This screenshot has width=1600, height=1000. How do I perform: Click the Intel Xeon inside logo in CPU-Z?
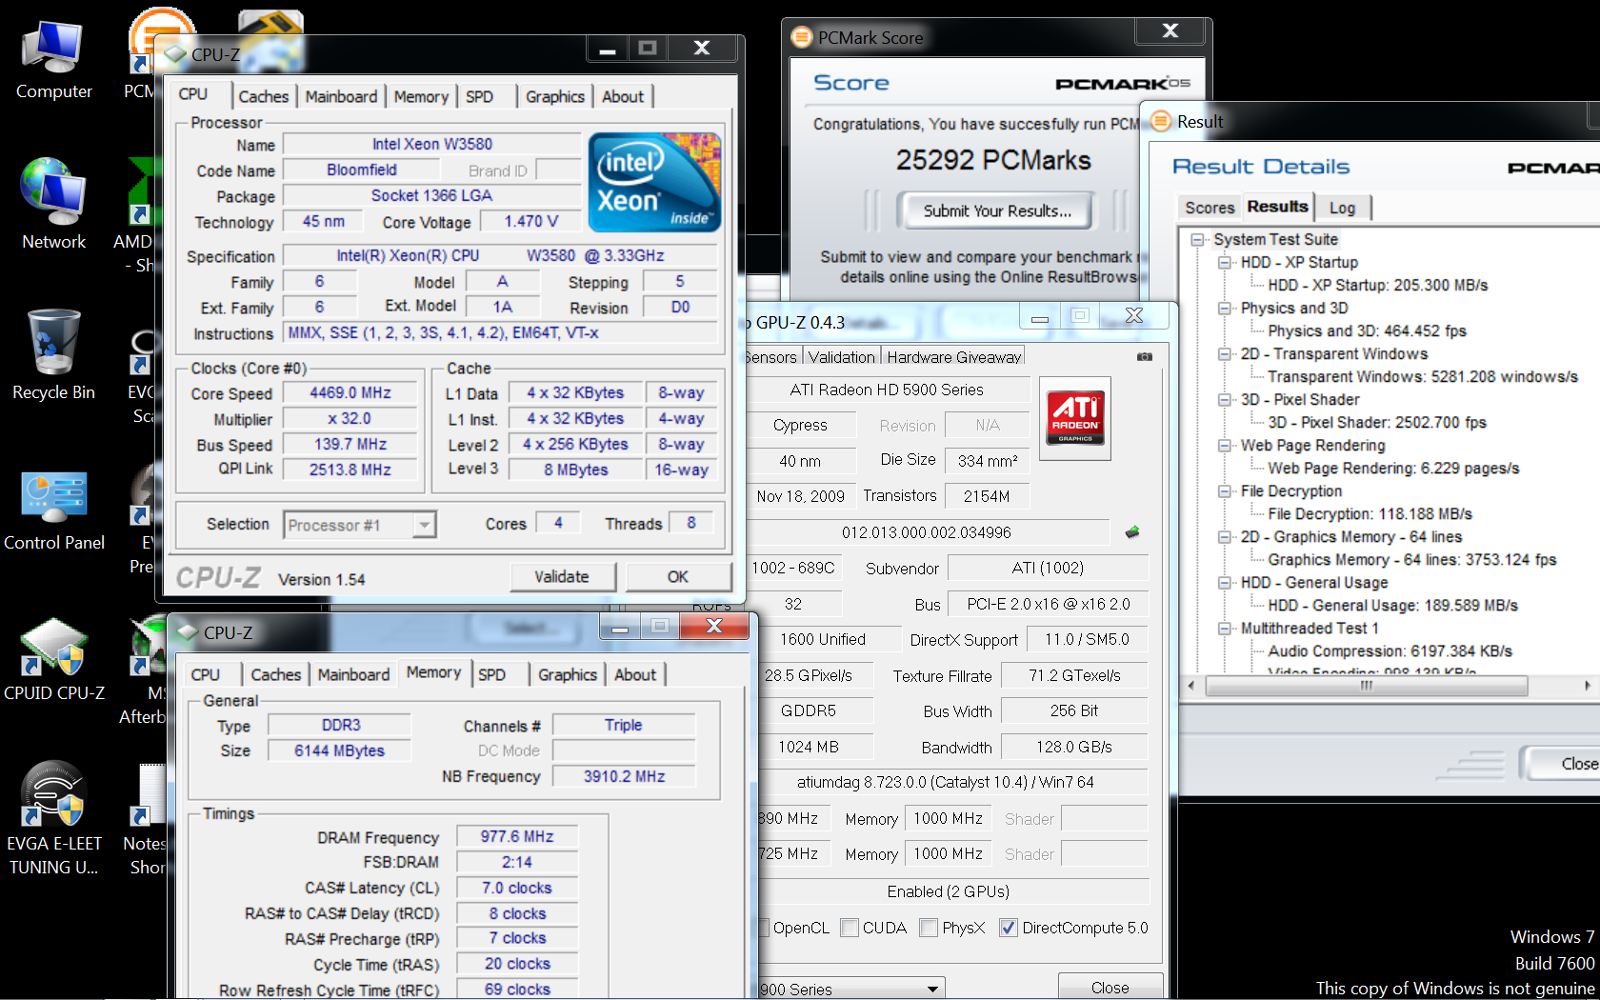655,183
